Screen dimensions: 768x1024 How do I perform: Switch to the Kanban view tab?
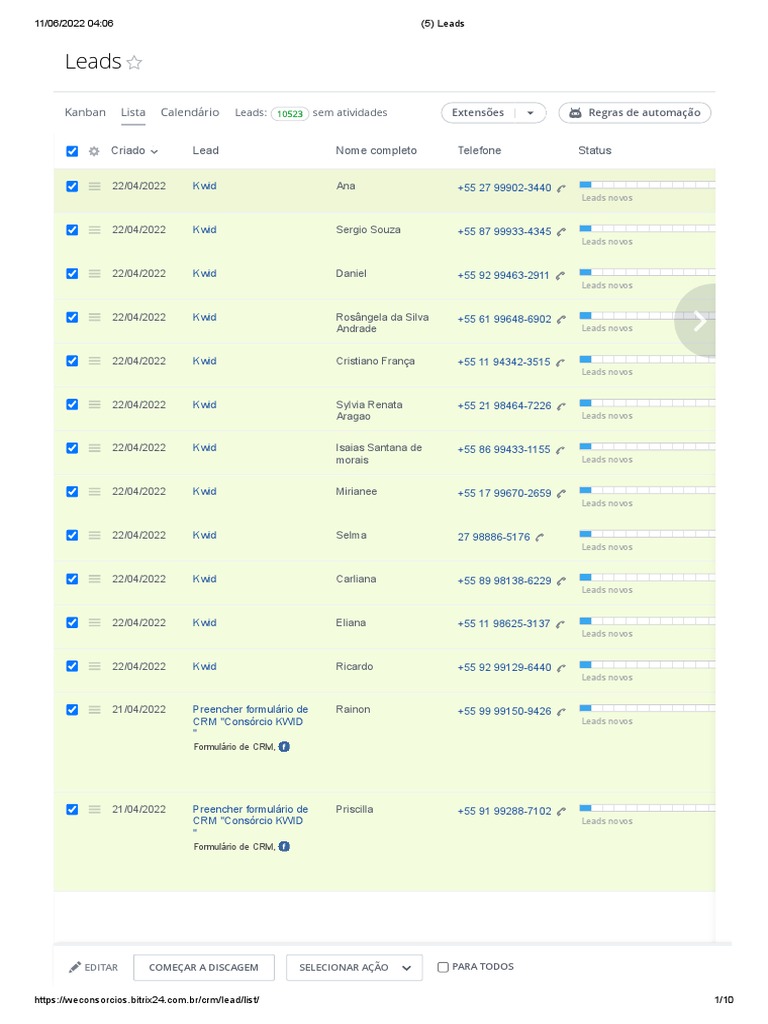85,113
